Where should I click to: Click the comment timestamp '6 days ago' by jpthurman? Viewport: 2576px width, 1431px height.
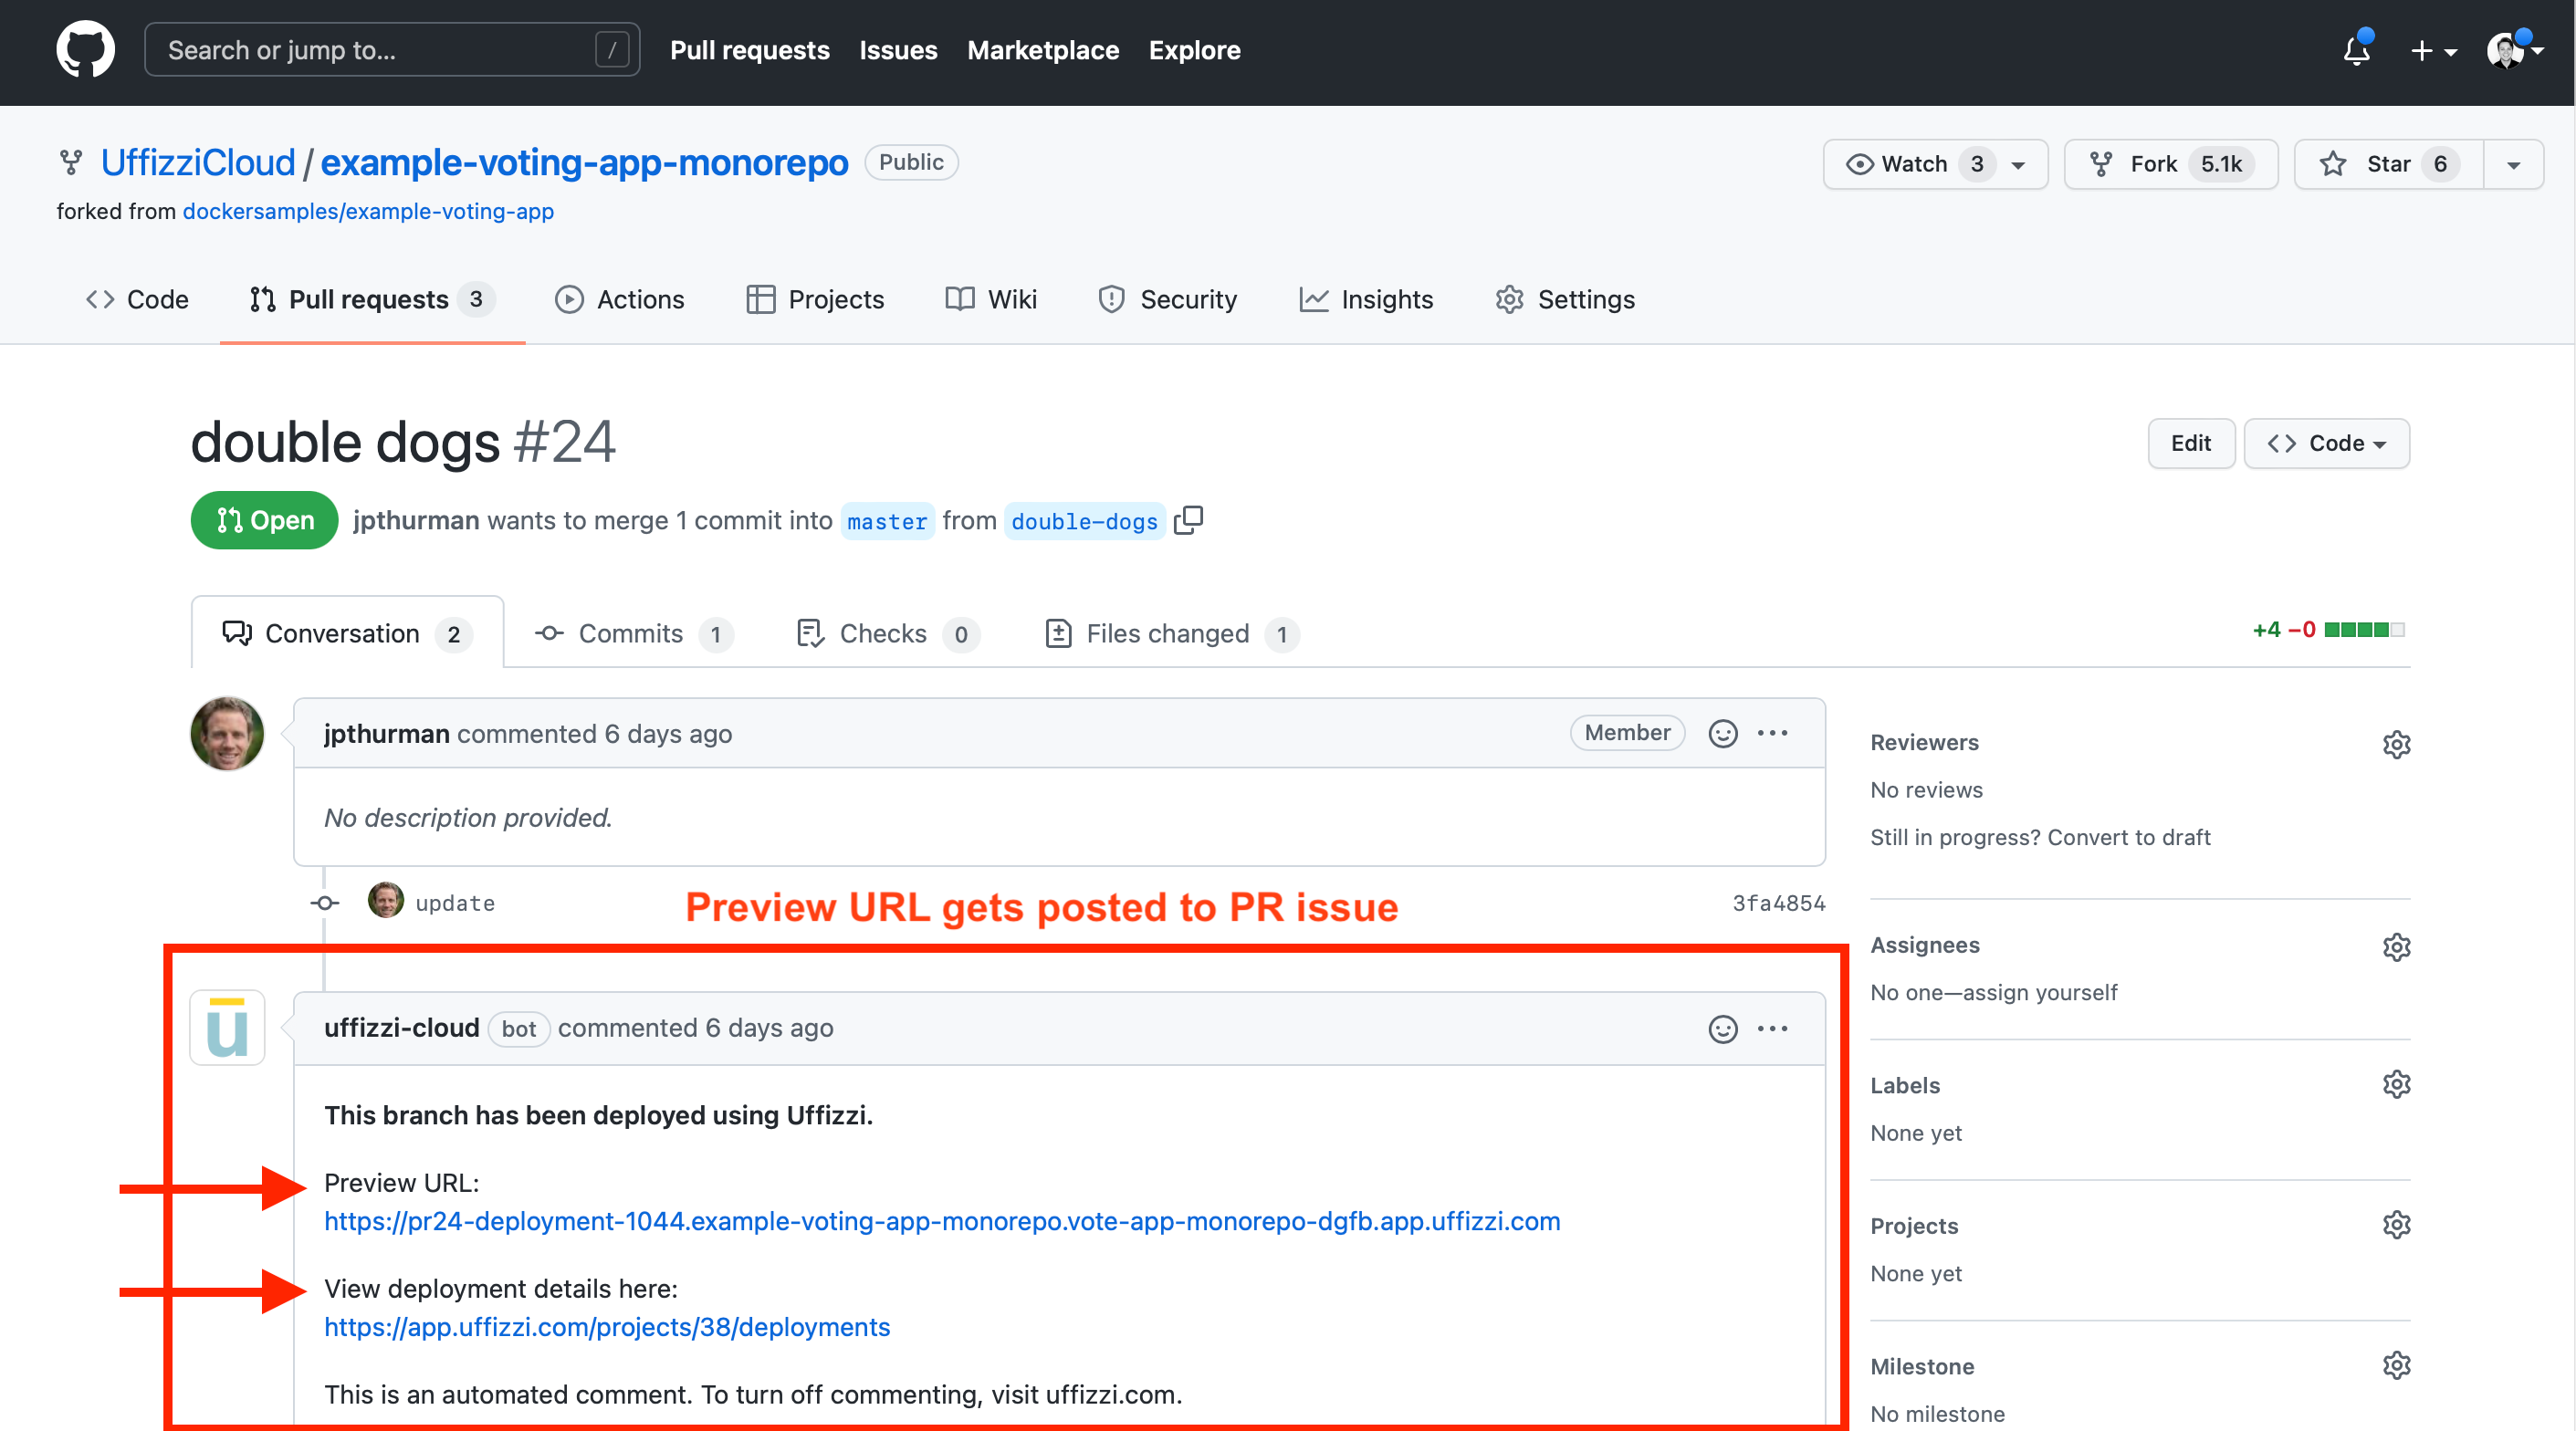point(668,733)
